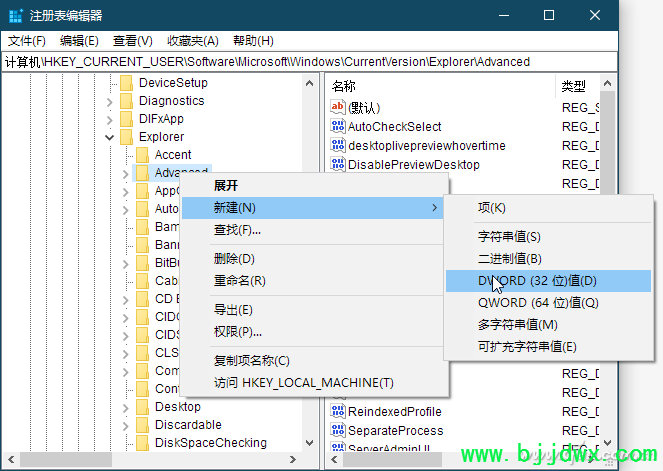Click the DWORD icon beside ReindexedProfile
Viewport: 663px width, 471px height.
338,411
